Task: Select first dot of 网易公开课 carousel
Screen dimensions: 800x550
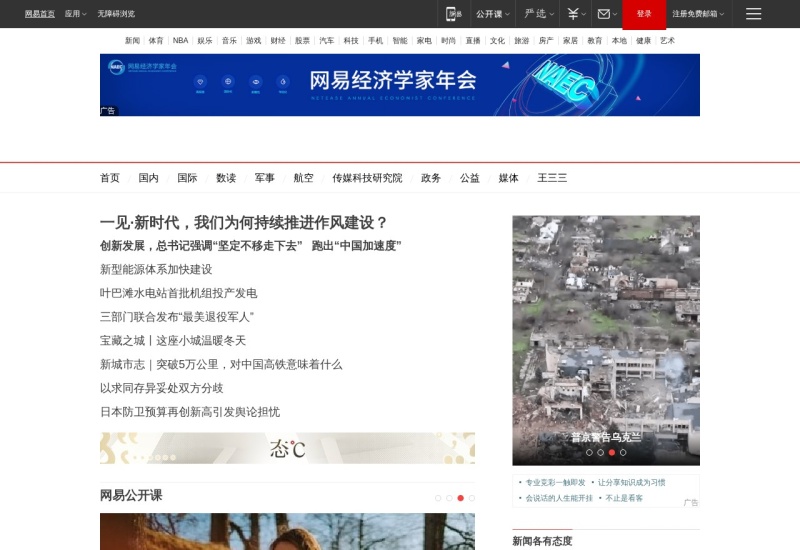Action: pos(438,498)
